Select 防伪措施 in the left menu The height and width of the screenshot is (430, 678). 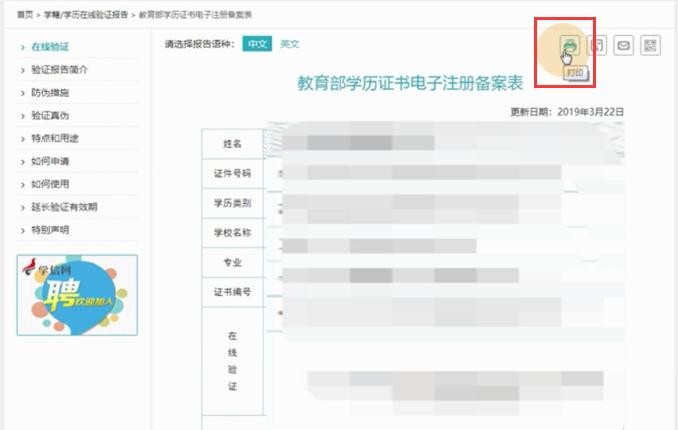click(50, 93)
